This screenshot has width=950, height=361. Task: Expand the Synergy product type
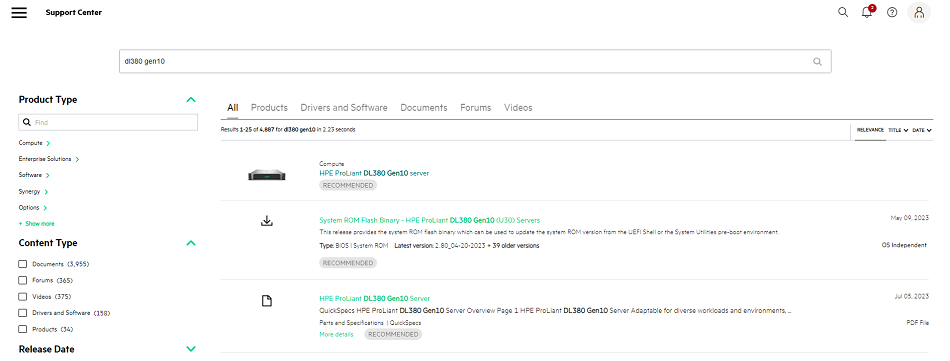(x=33, y=191)
